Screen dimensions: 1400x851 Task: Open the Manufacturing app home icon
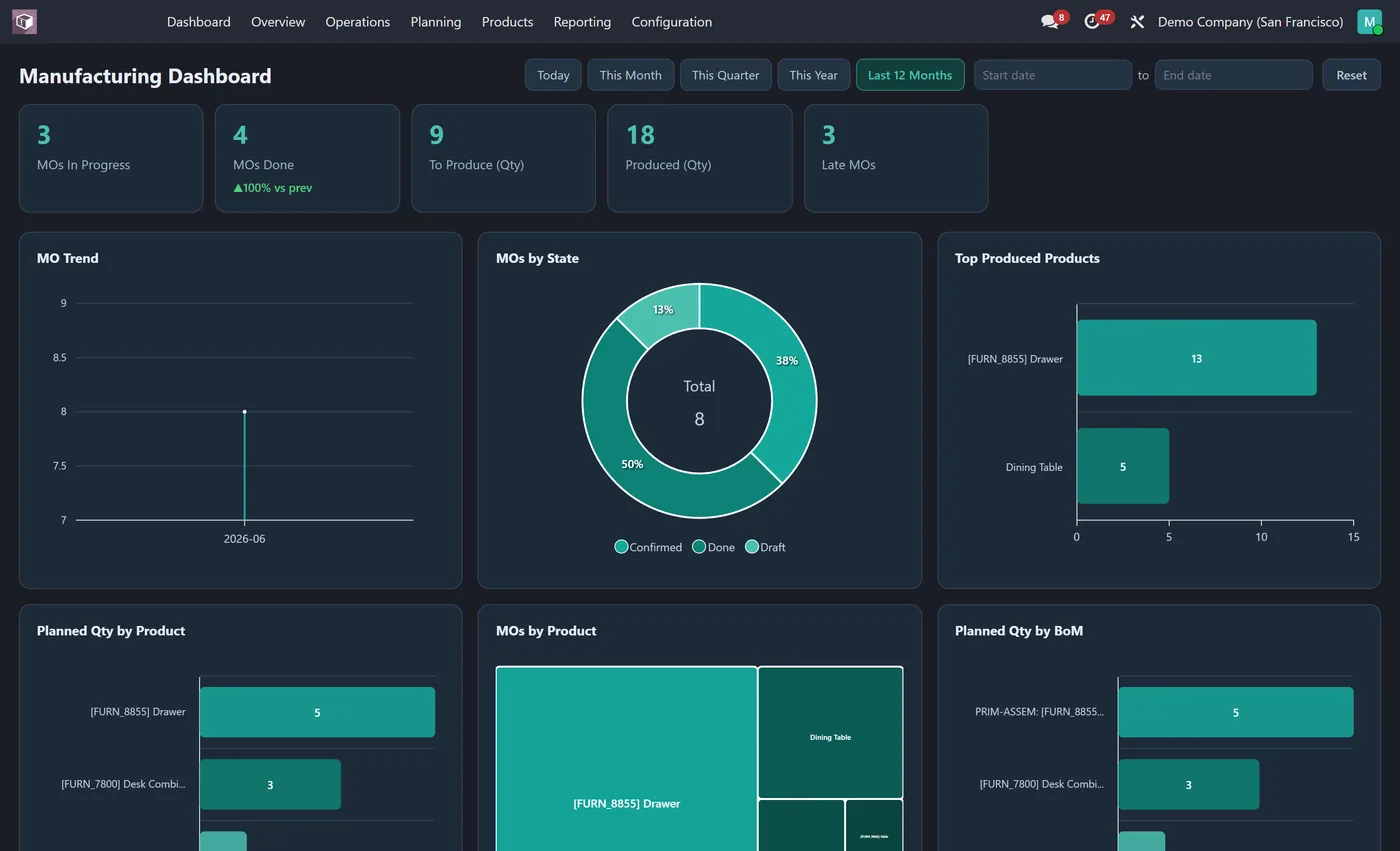[24, 21]
